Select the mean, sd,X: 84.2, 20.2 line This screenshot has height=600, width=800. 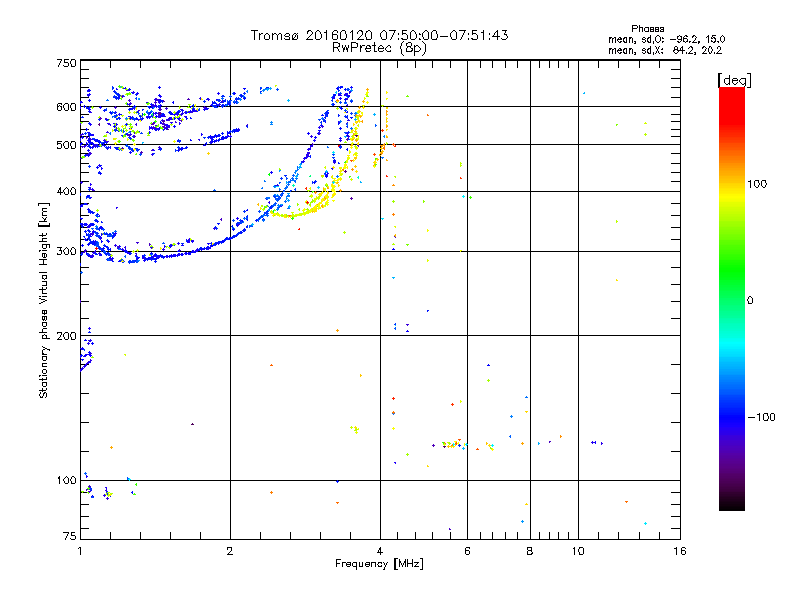click(x=665, y=50)
